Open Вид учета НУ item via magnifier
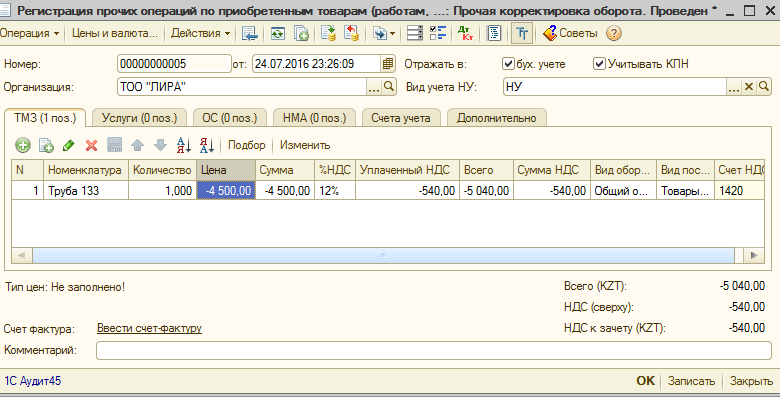 (764, 87)
